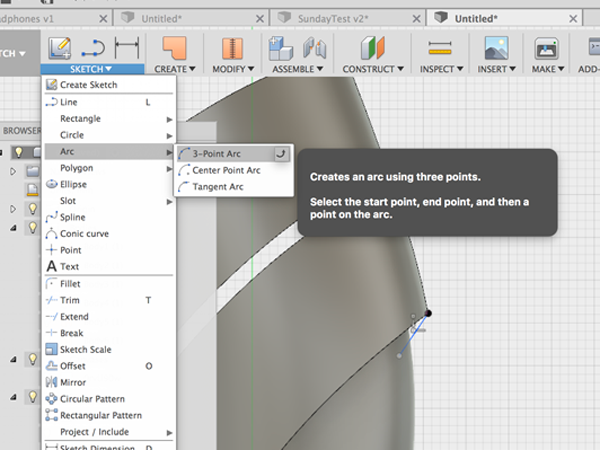Open the Slot submenu
The width and height of the screenshot is (600, 450).
pos(109,201)
